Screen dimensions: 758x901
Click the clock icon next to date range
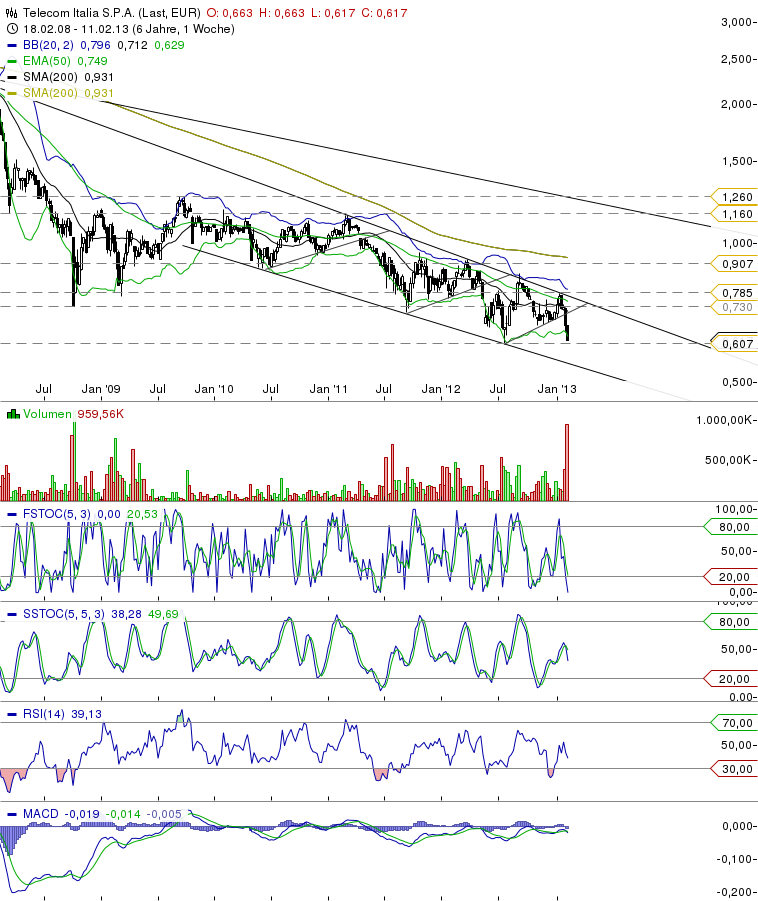[x=11, y=29]
